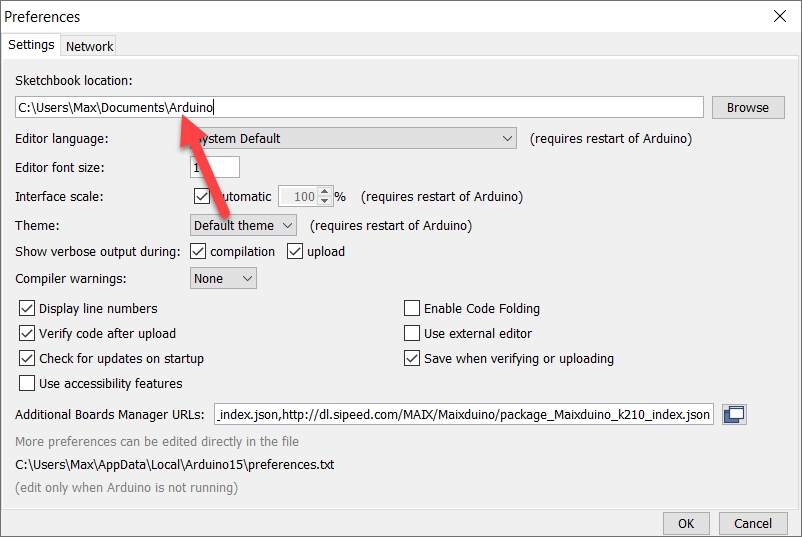
Task: Expand the Theme dropdown list
Action: (243, 226)
